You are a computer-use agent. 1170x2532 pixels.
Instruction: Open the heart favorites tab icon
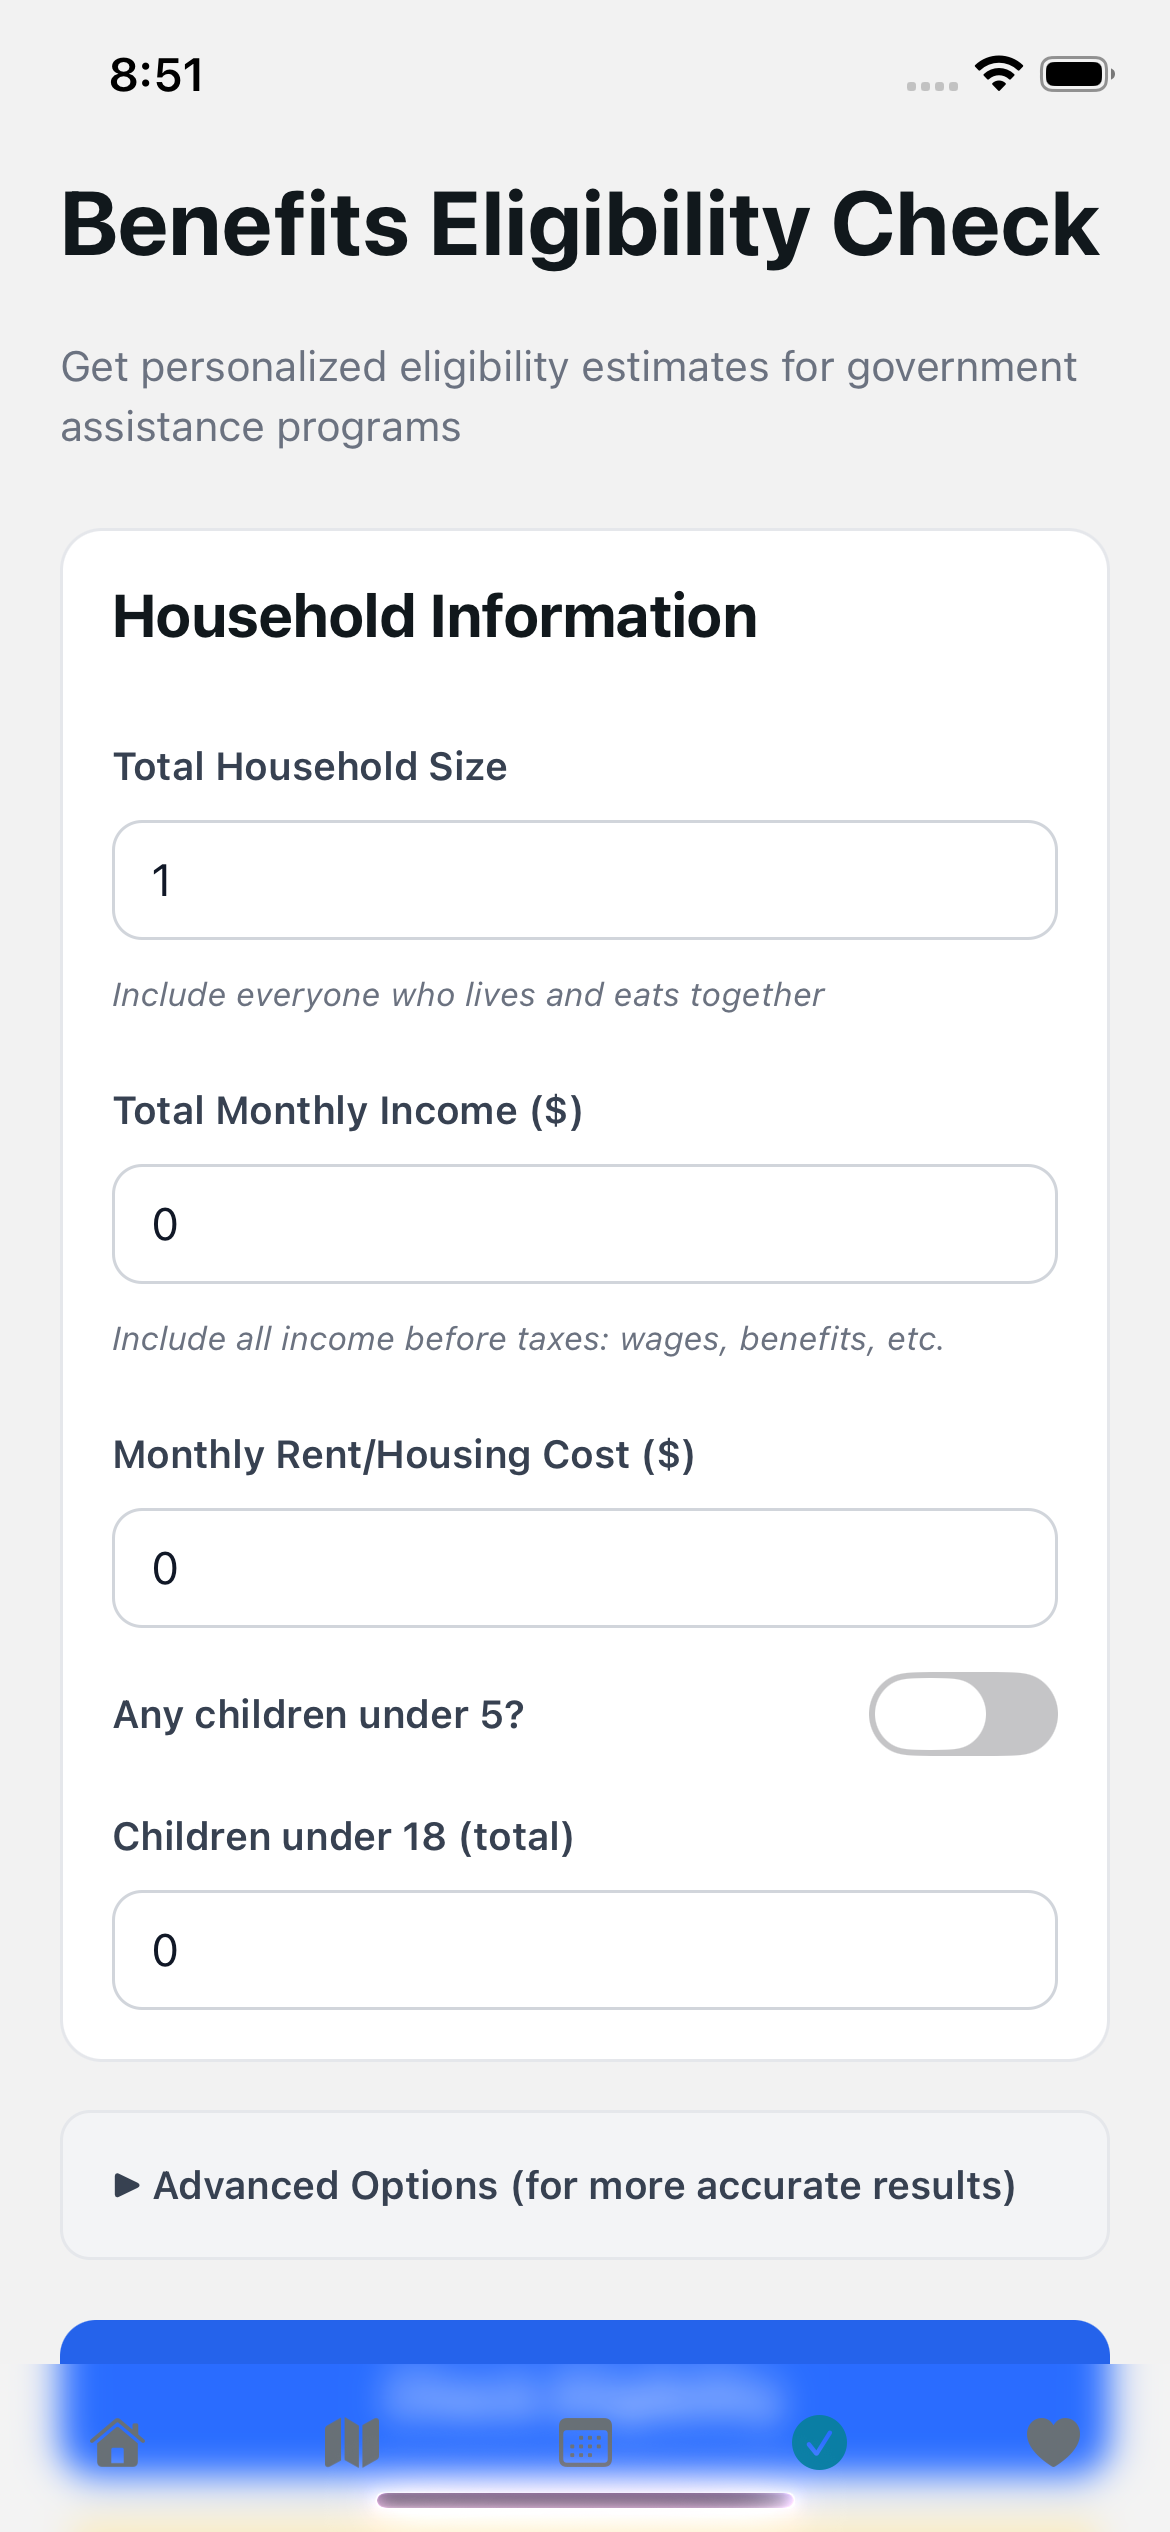(1054, 2443)
